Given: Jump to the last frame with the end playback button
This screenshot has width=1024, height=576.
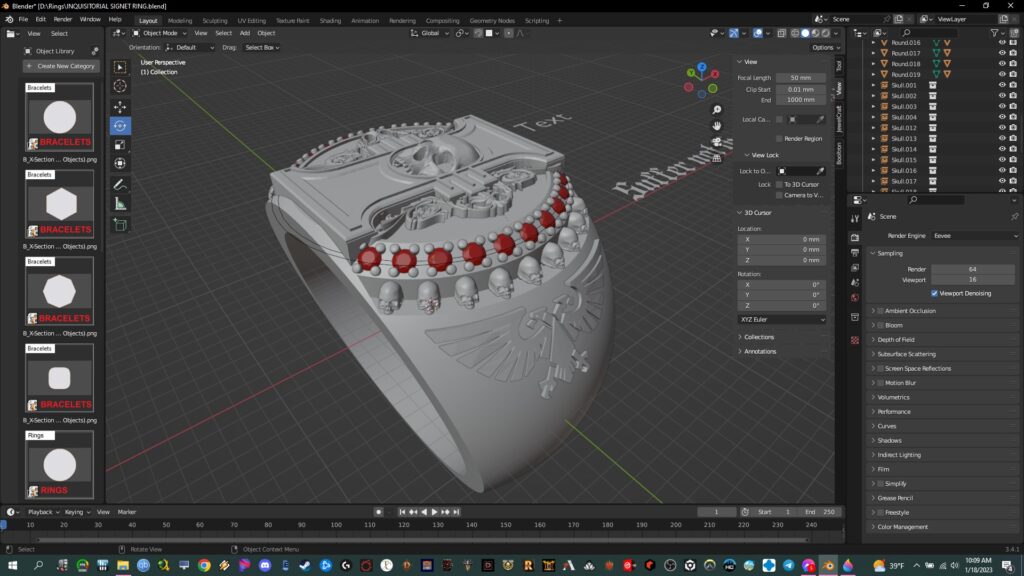Looking at the screenshot, I should 458,511.
